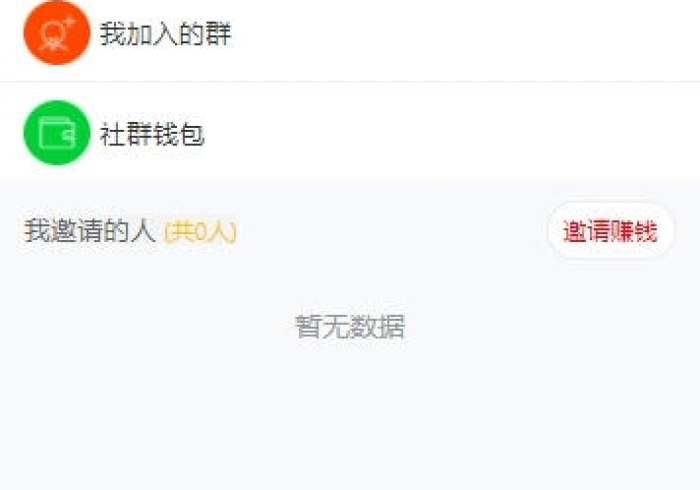Click the 社群钱包 text label

[x=152, y=134]
